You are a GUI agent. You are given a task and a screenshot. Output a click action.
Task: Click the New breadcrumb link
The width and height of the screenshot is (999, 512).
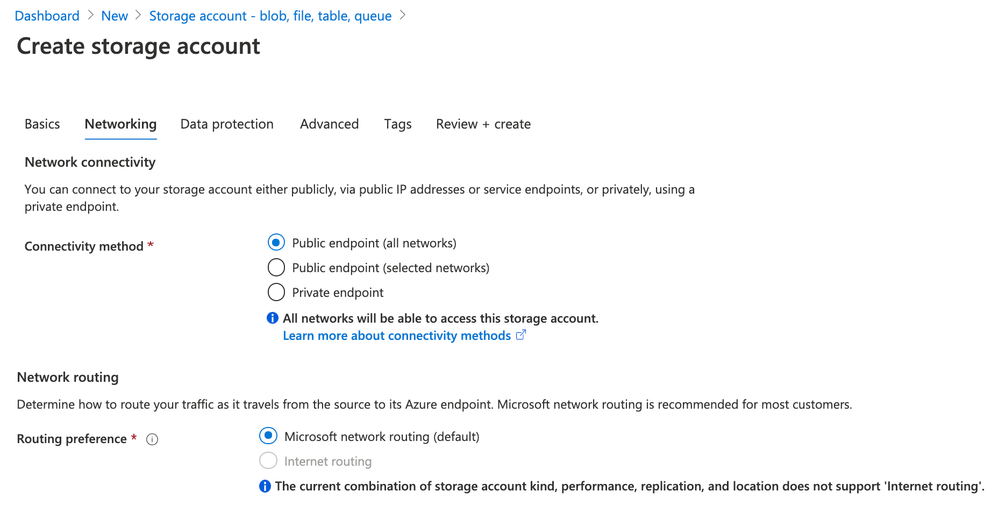114,16
